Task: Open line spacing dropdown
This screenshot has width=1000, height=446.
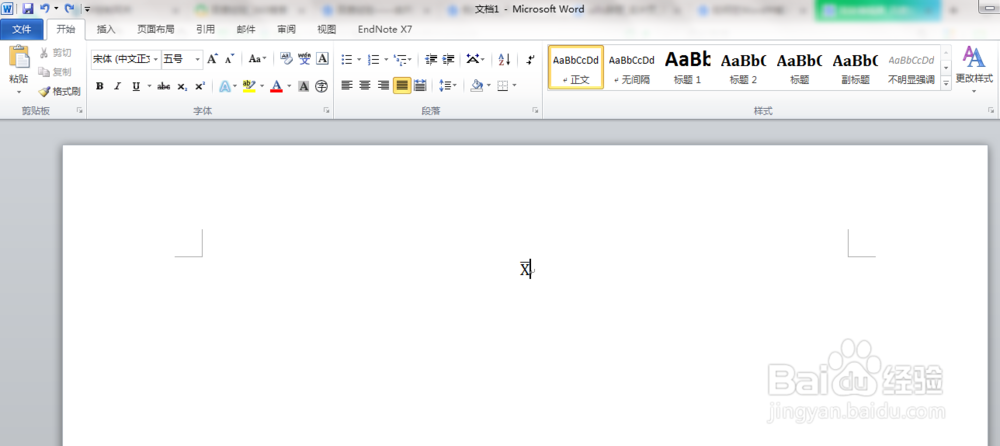Action: pyautogui.click(x=448, y=85)
